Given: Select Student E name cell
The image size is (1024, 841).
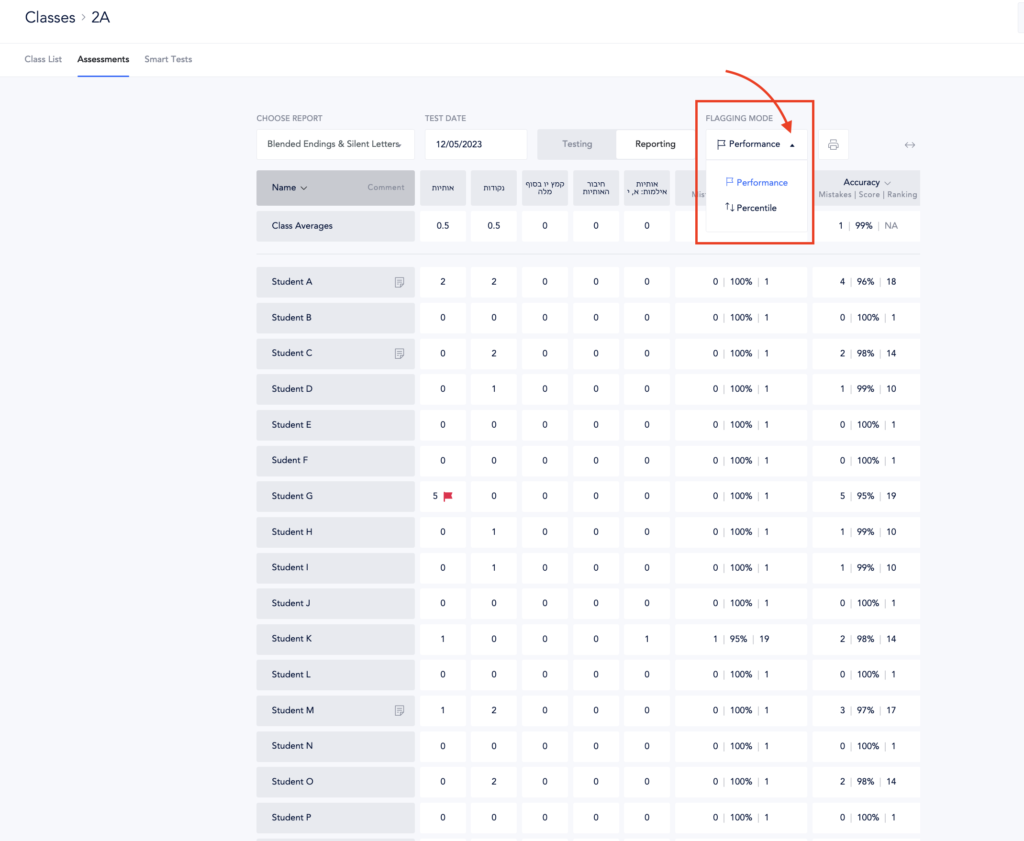Looking at the screenshot, I should tap(335, 425).
